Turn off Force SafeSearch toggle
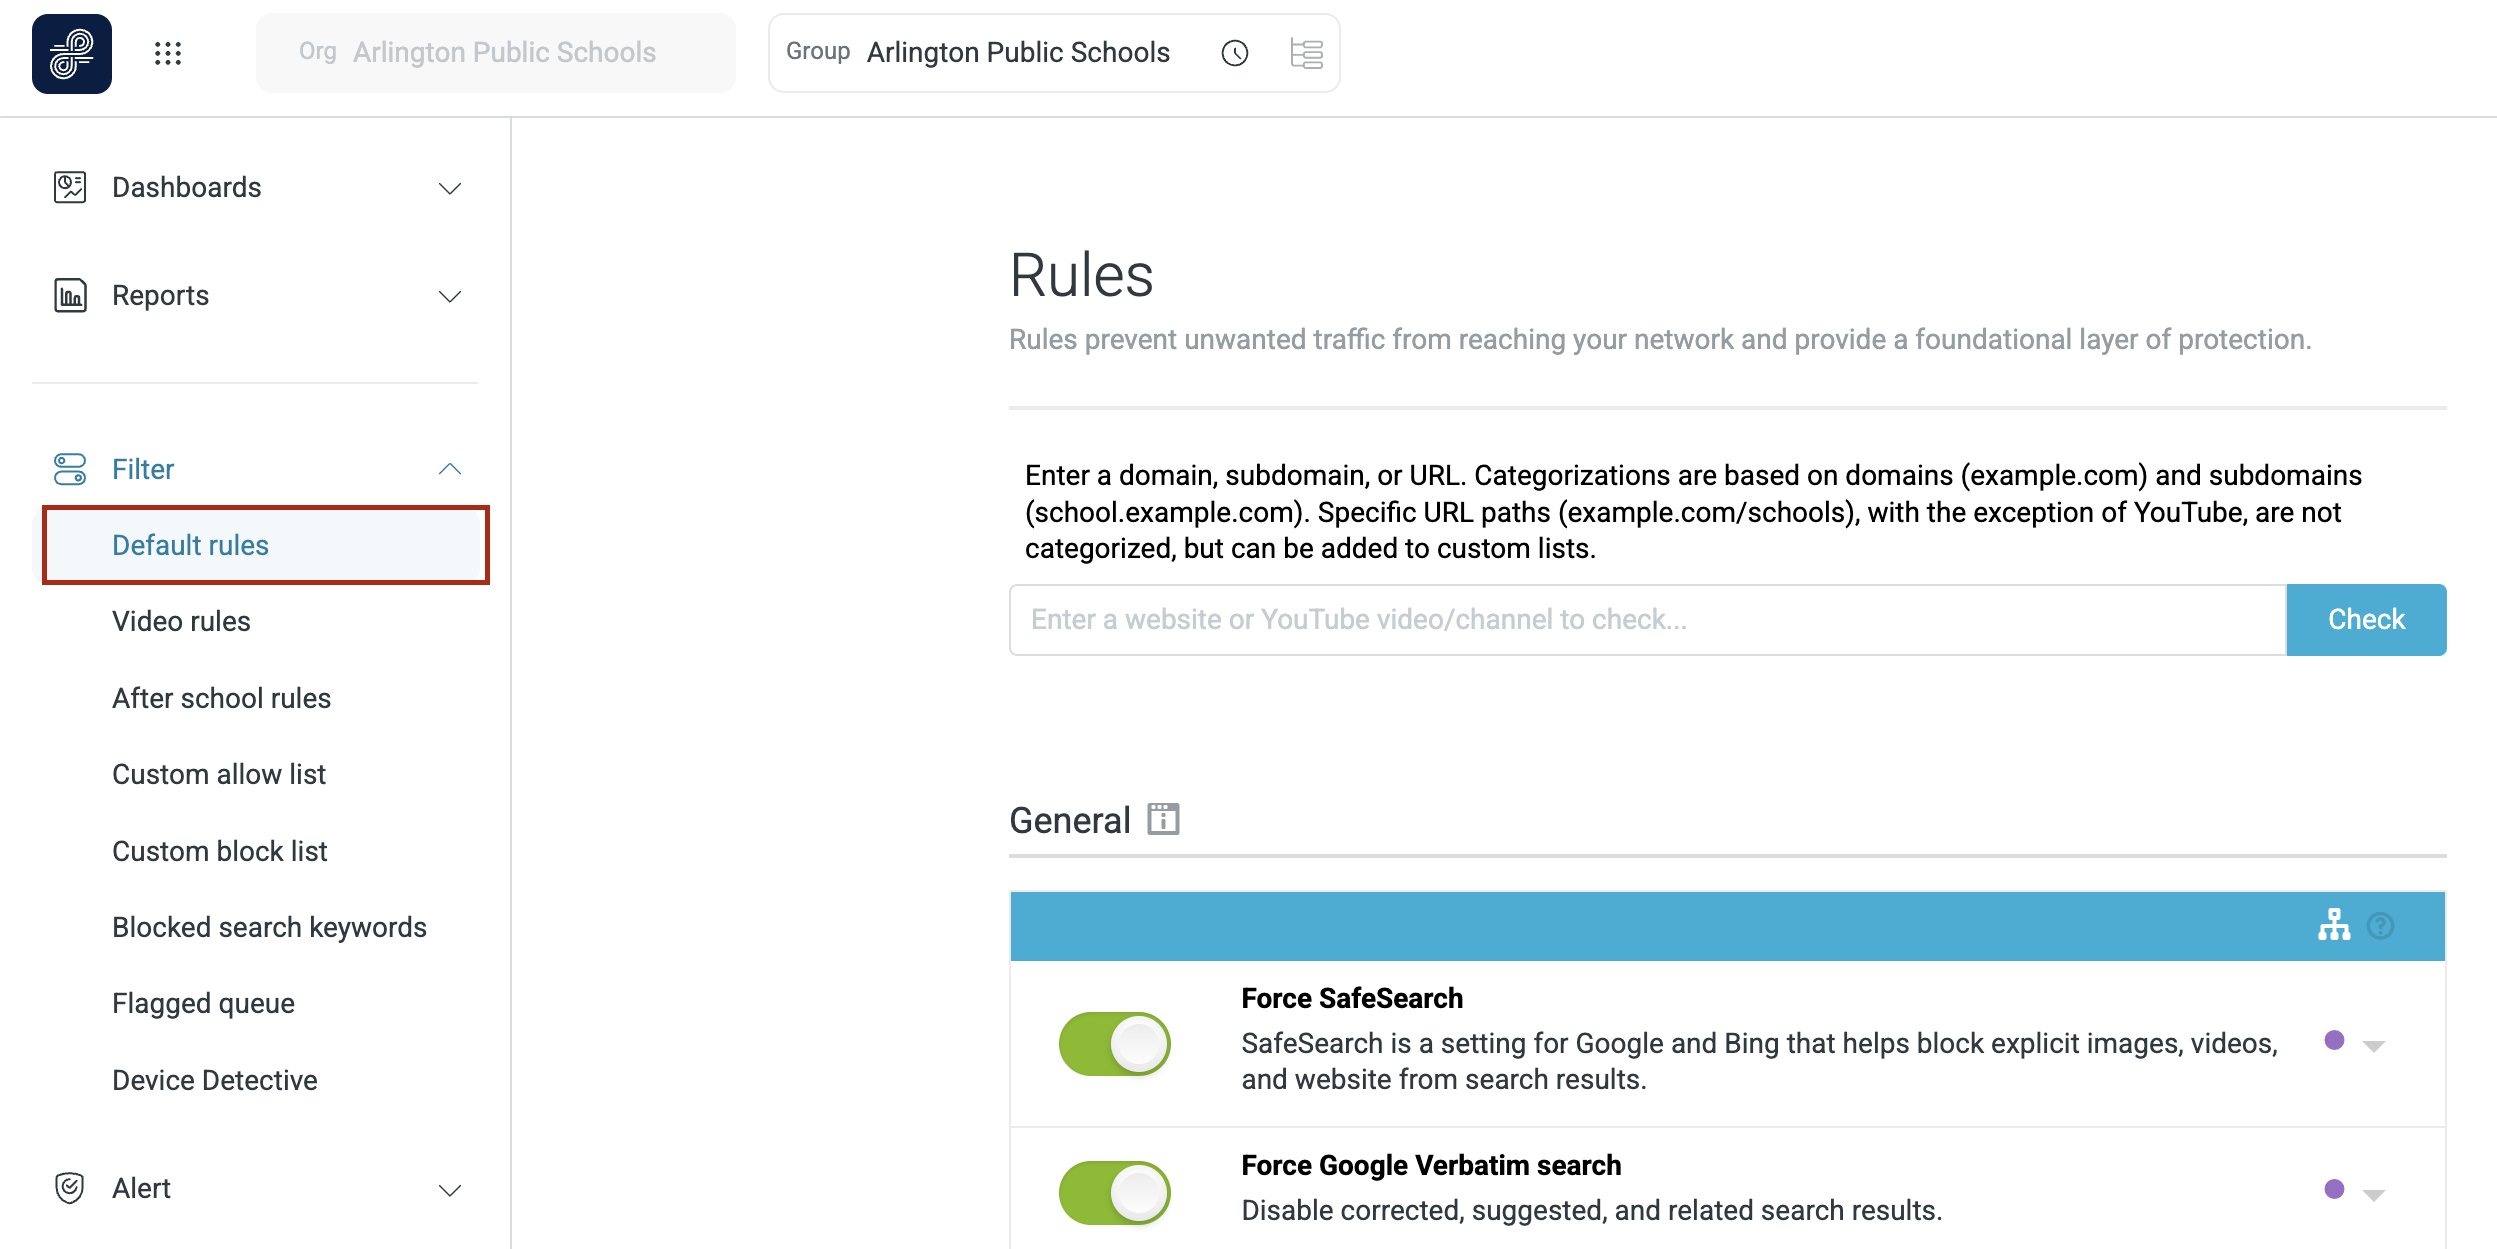 click(x=1115, y=1044)
